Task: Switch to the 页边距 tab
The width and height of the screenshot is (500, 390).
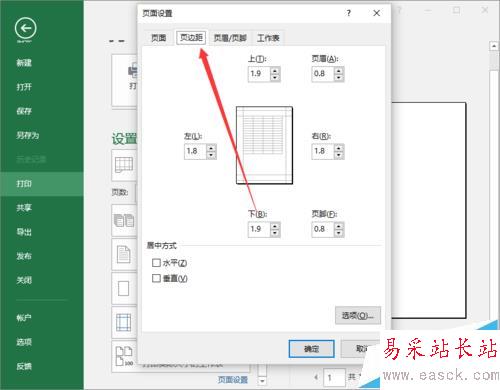Action: coord(191,38)
